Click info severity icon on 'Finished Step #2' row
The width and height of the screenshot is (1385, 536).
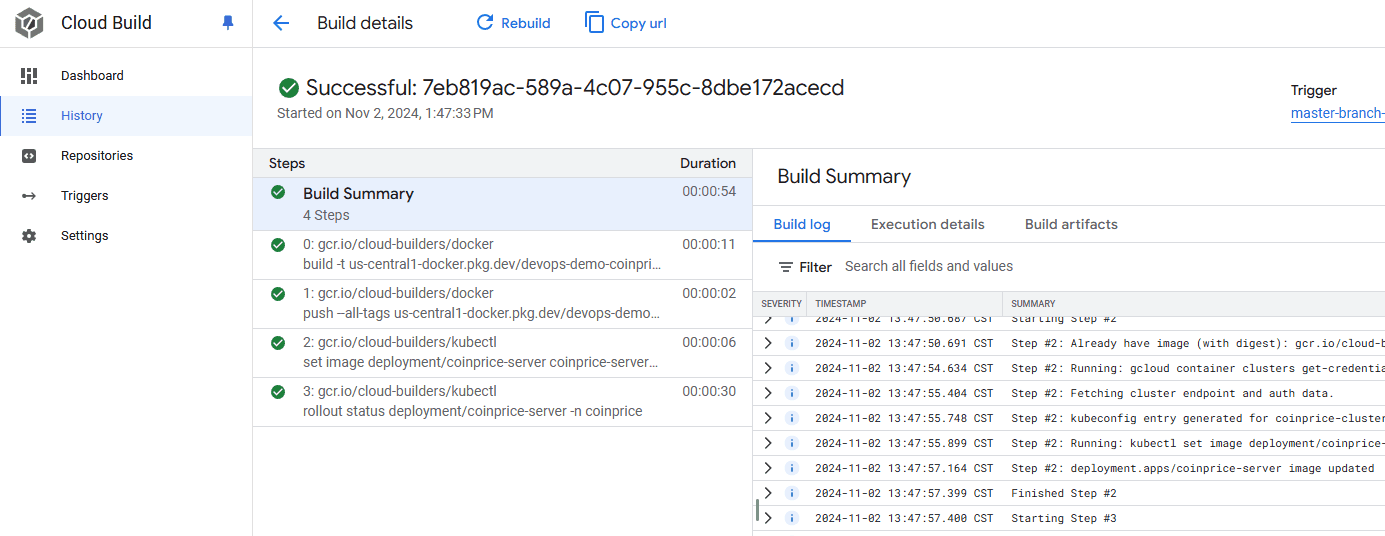[792, 493]
